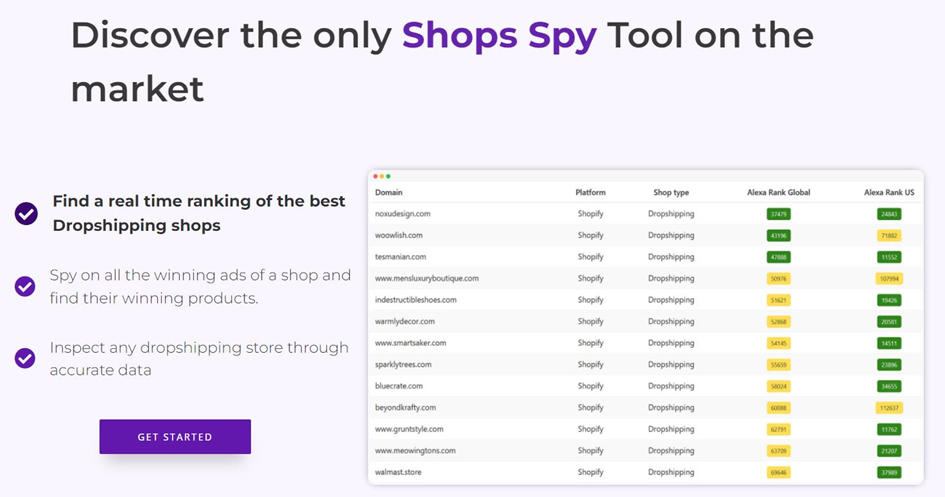
Task: Click green 37479 global rank badge
Action: pyautogui.click(x=779, y=214)
